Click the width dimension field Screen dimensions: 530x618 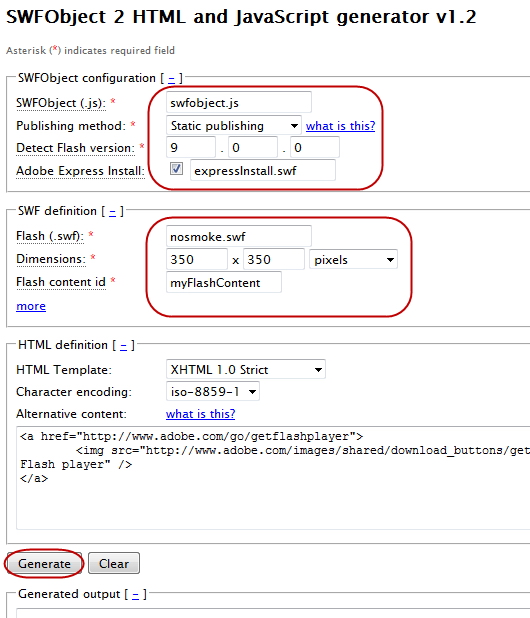tap(197, 259)
